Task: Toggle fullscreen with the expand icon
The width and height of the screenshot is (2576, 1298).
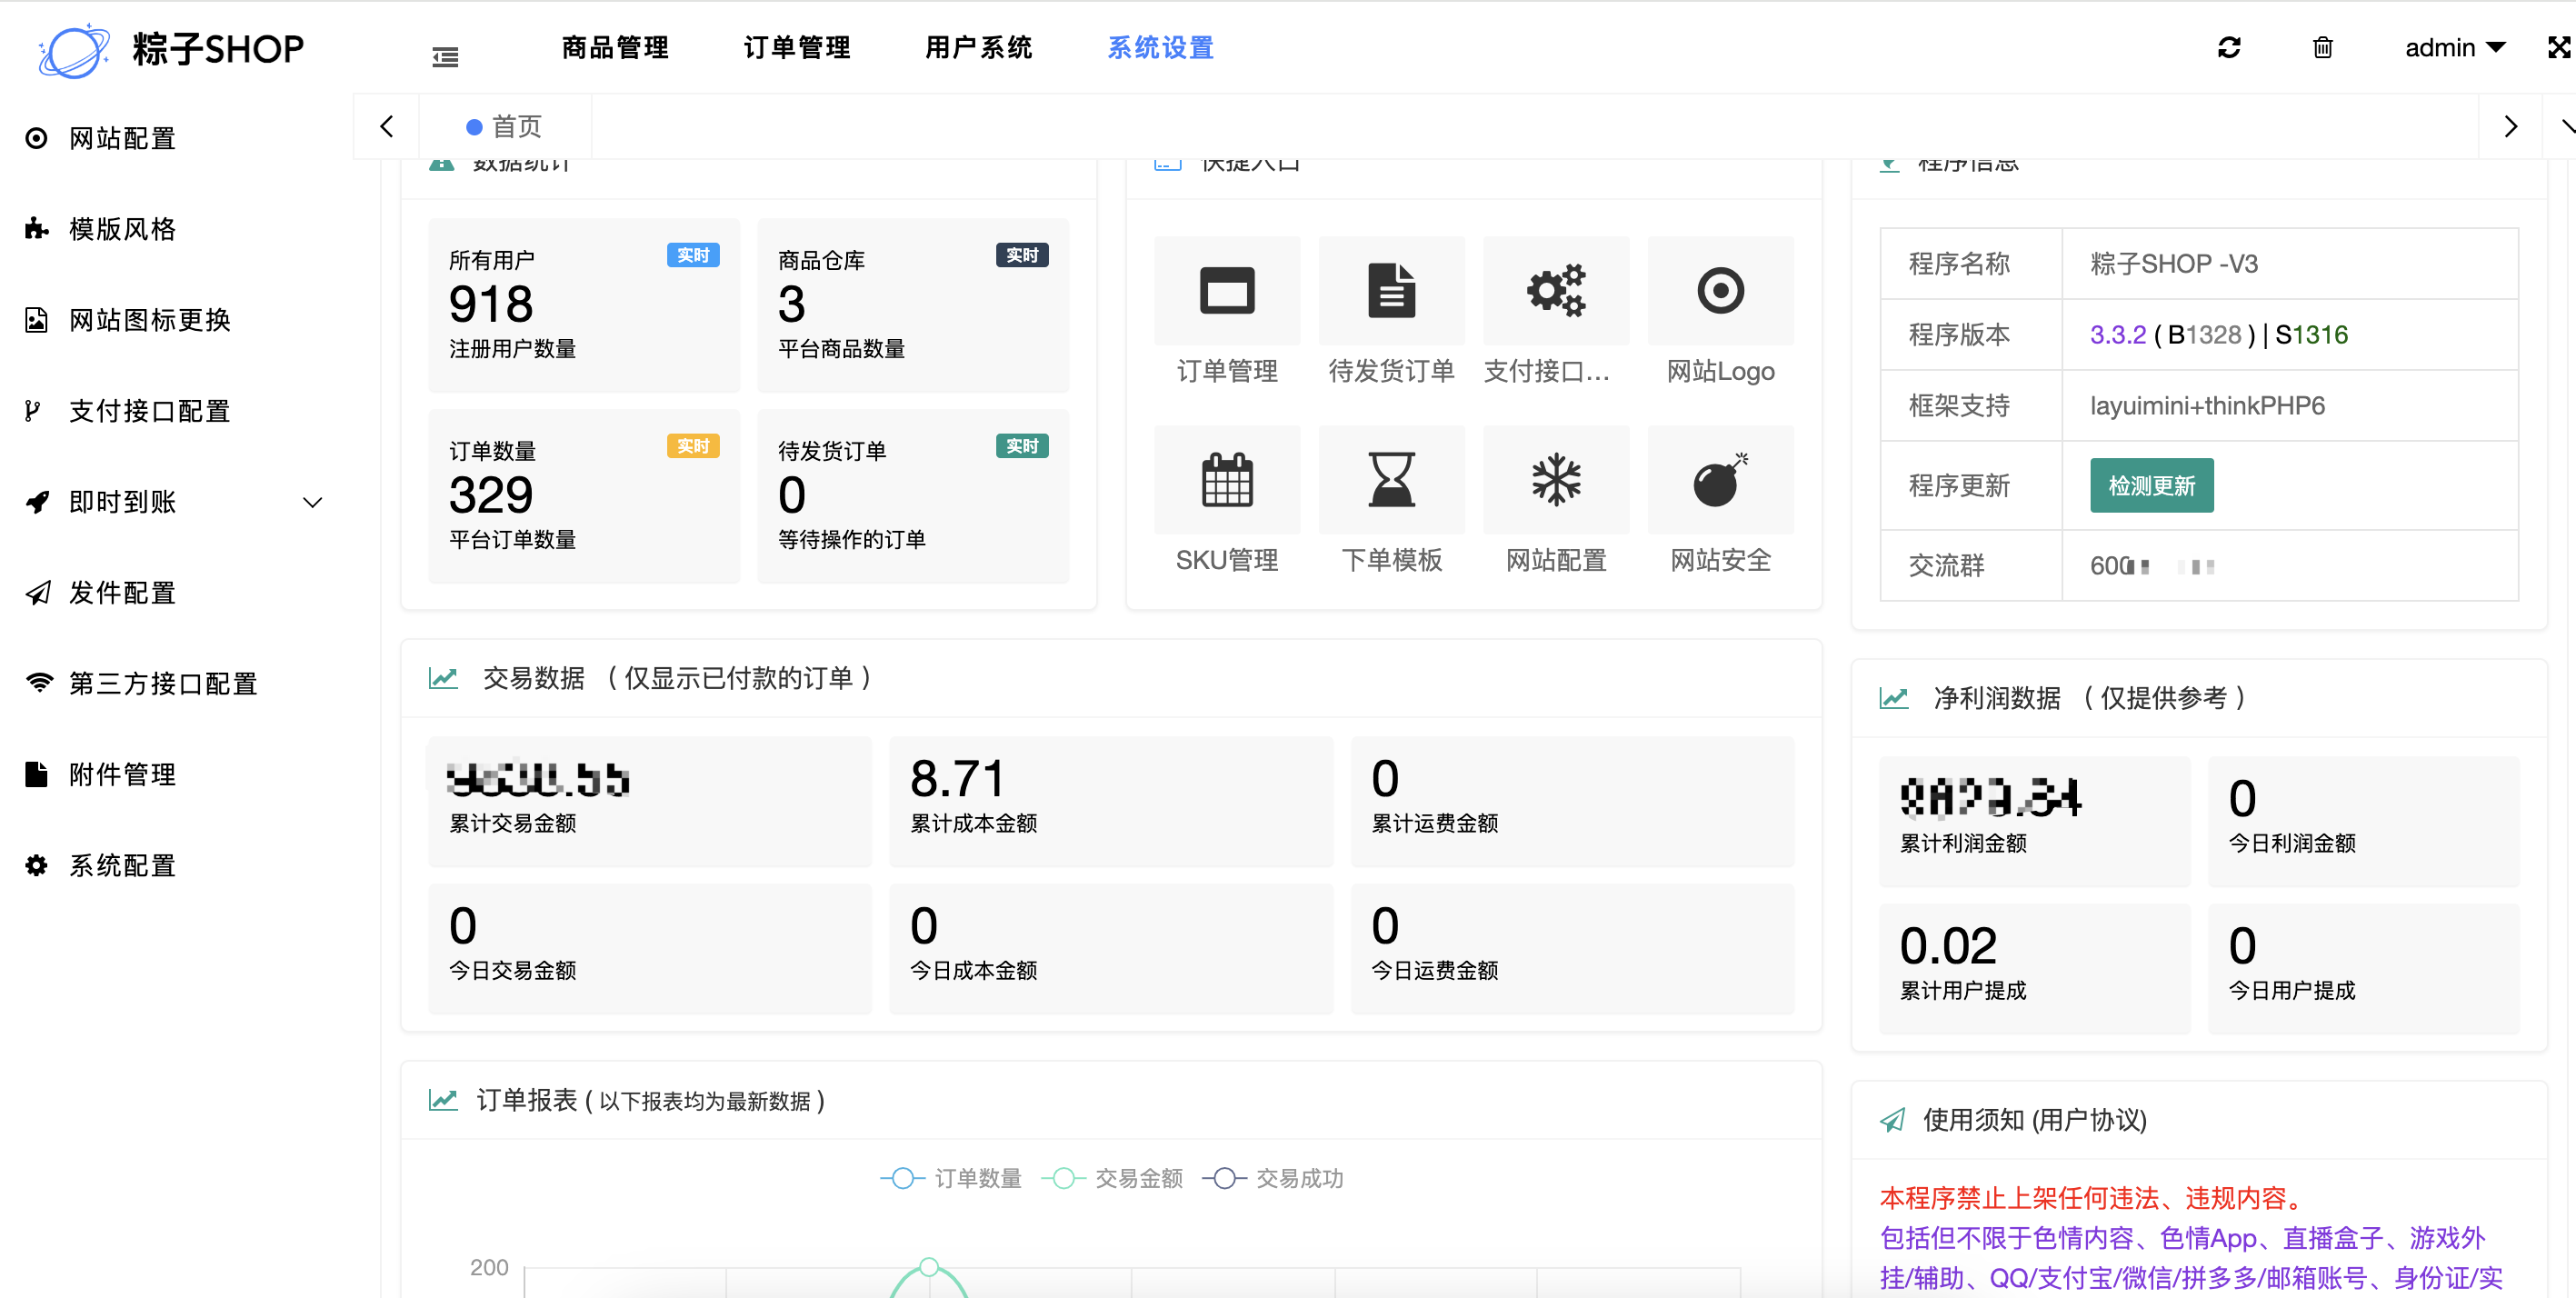Action: 2559,47
